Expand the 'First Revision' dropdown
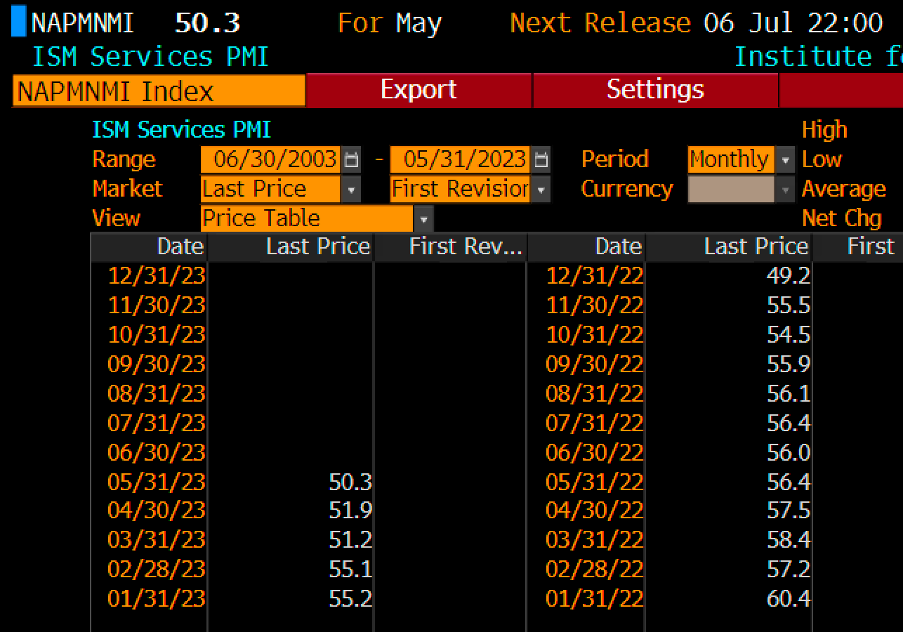Viewport: 904px width, 632px height. pos(541,189)
